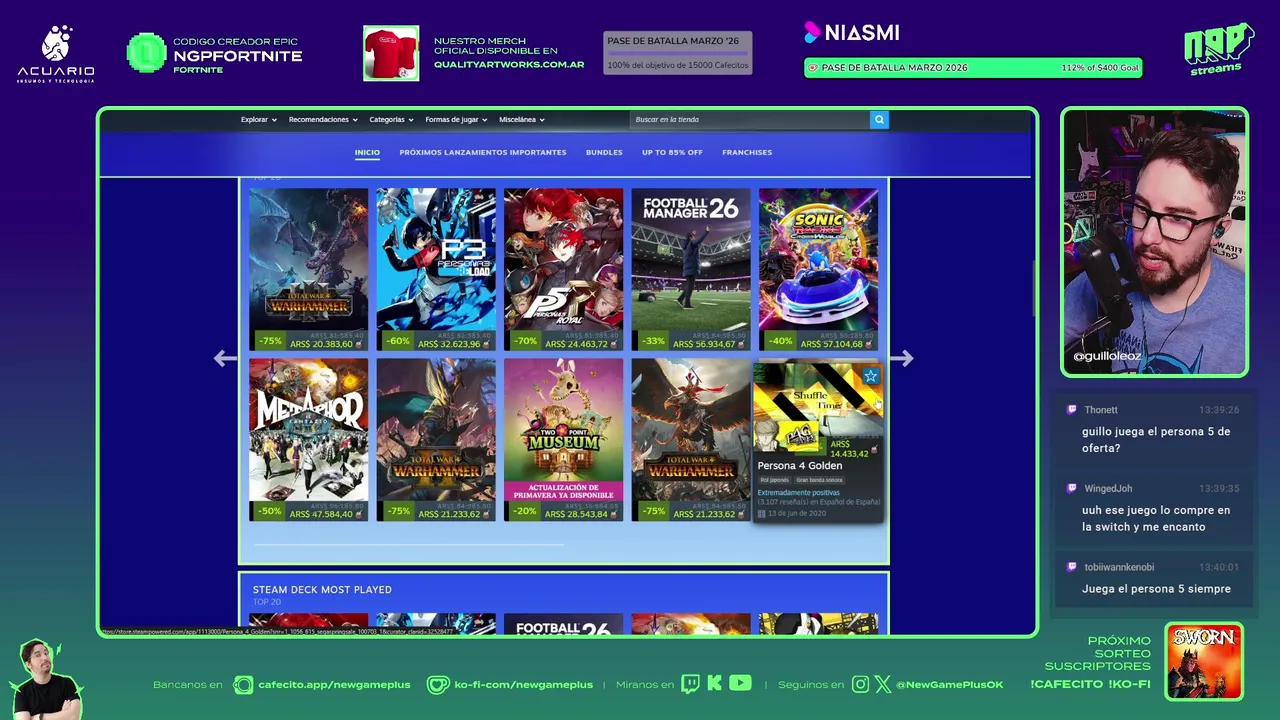
Task: Click the Kick icon in the footer
Action: coord(714,684)
